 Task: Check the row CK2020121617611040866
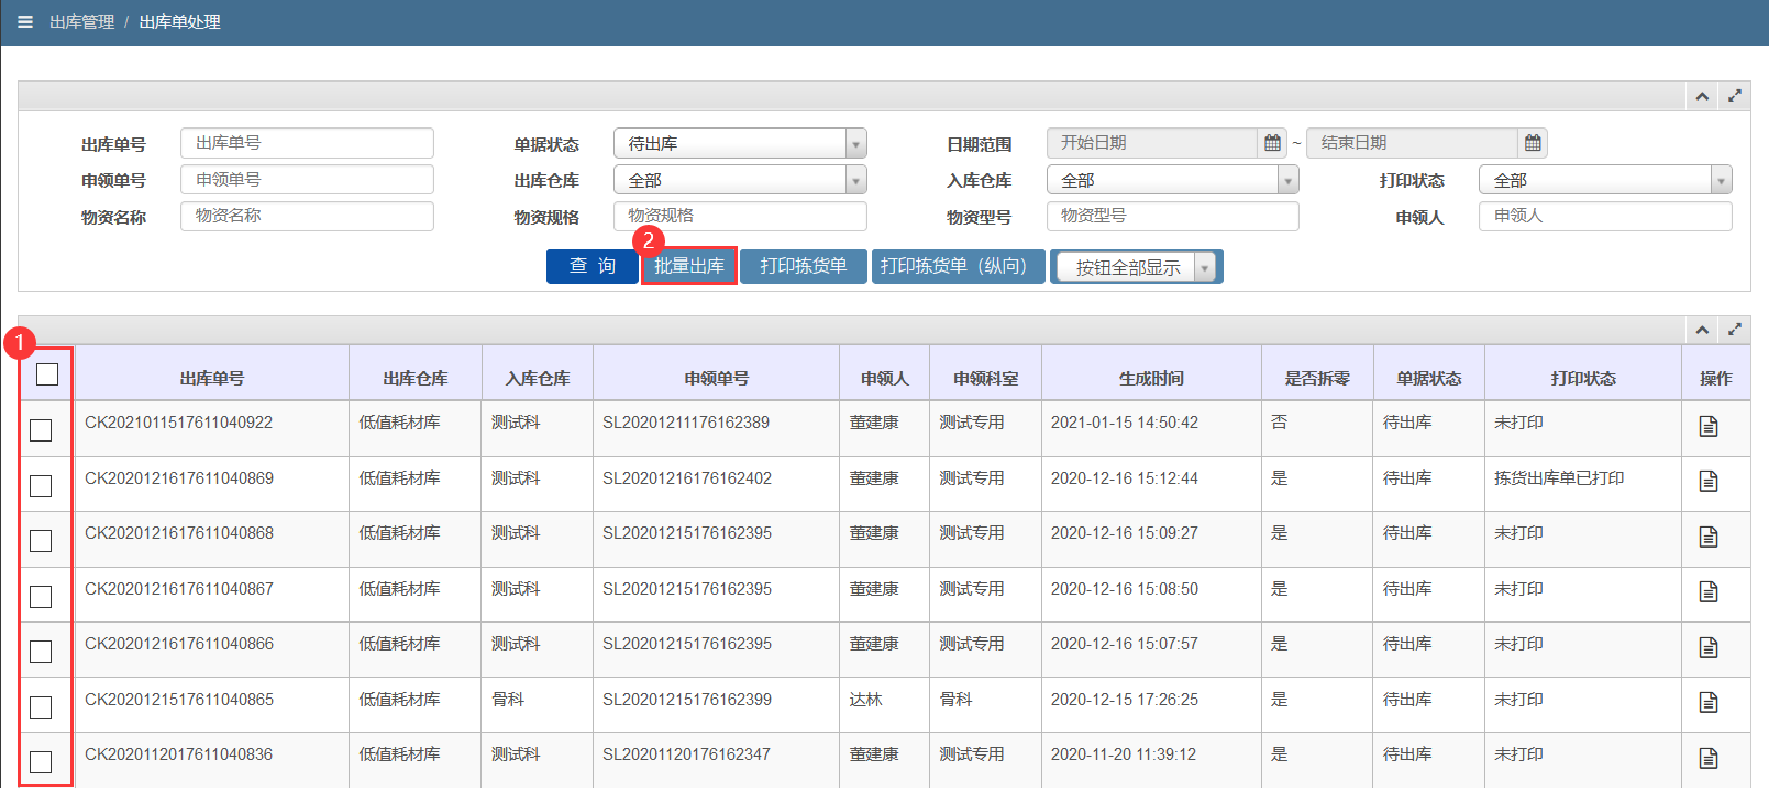(x=41, y=652)
